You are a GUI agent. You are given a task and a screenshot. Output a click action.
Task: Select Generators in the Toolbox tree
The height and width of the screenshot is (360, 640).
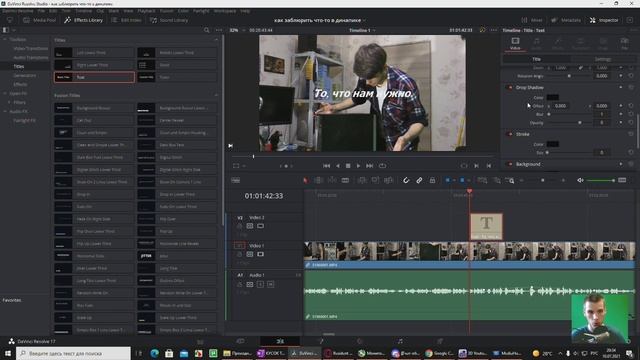click(x=24, y=76)
